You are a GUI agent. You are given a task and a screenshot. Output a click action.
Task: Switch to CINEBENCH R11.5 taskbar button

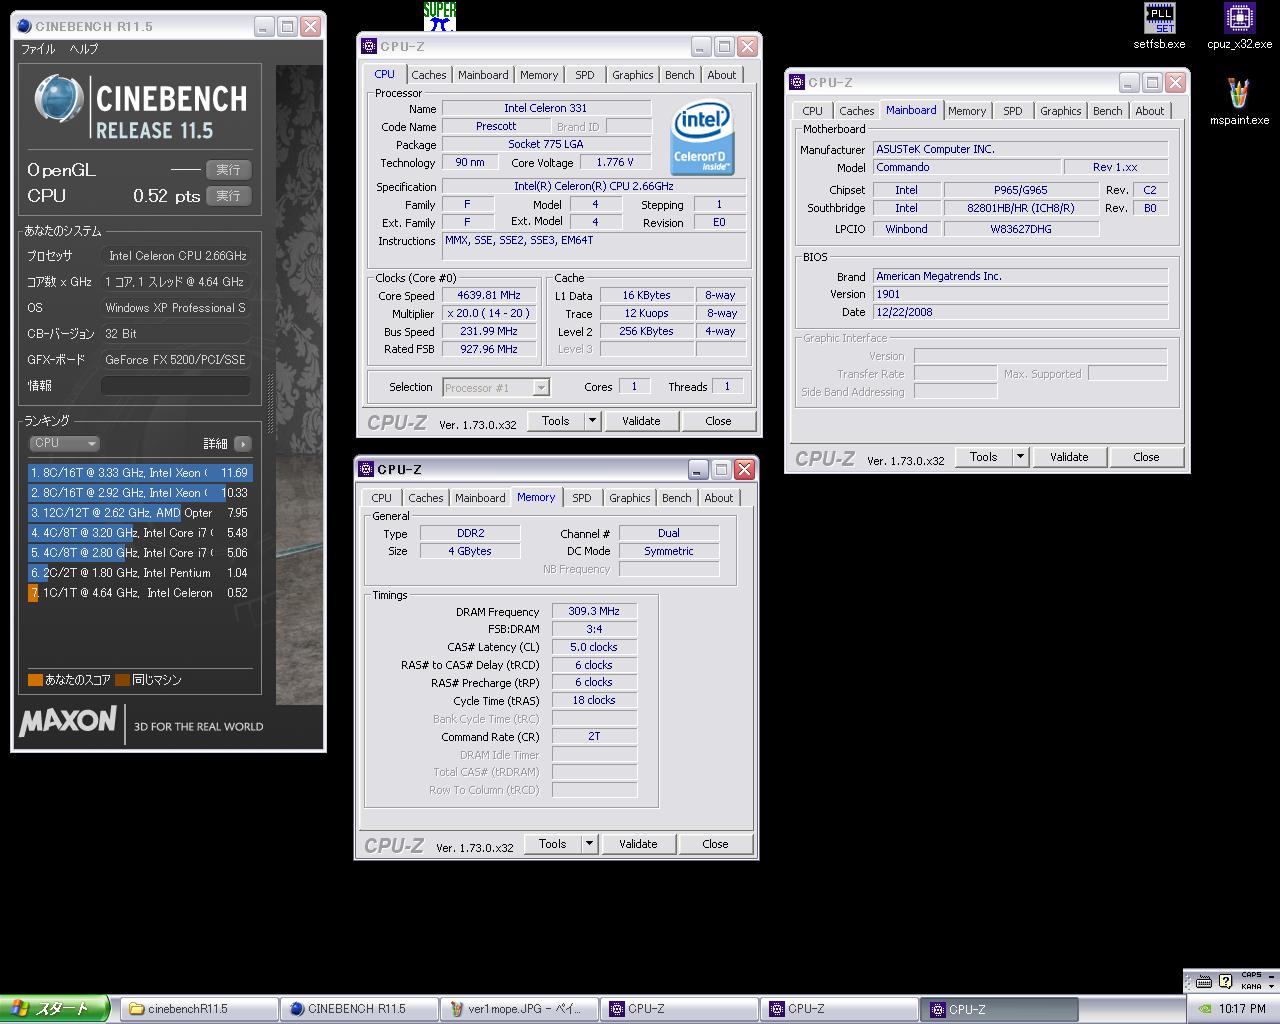click(x=358, y=1009)
